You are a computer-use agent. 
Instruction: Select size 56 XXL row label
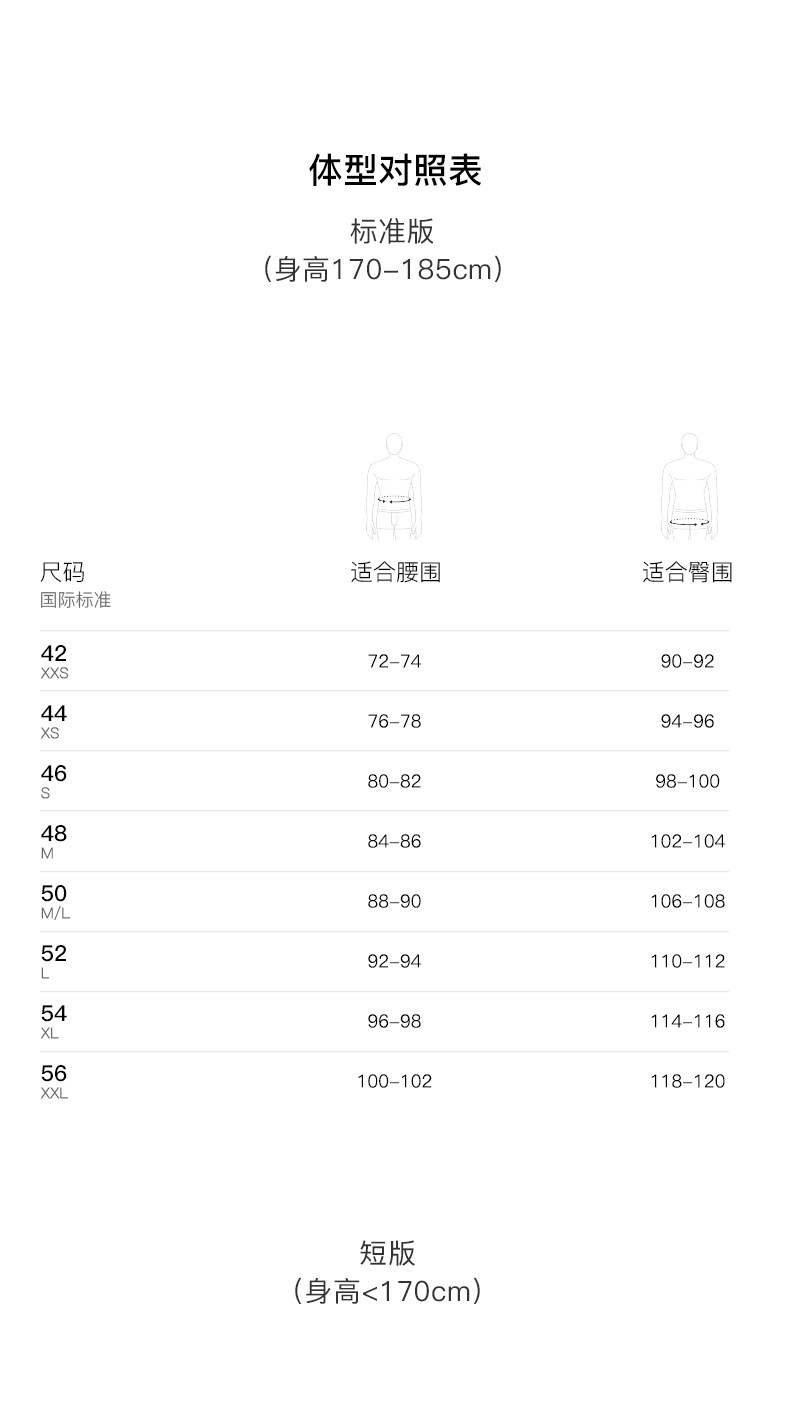pos(54,1080)
